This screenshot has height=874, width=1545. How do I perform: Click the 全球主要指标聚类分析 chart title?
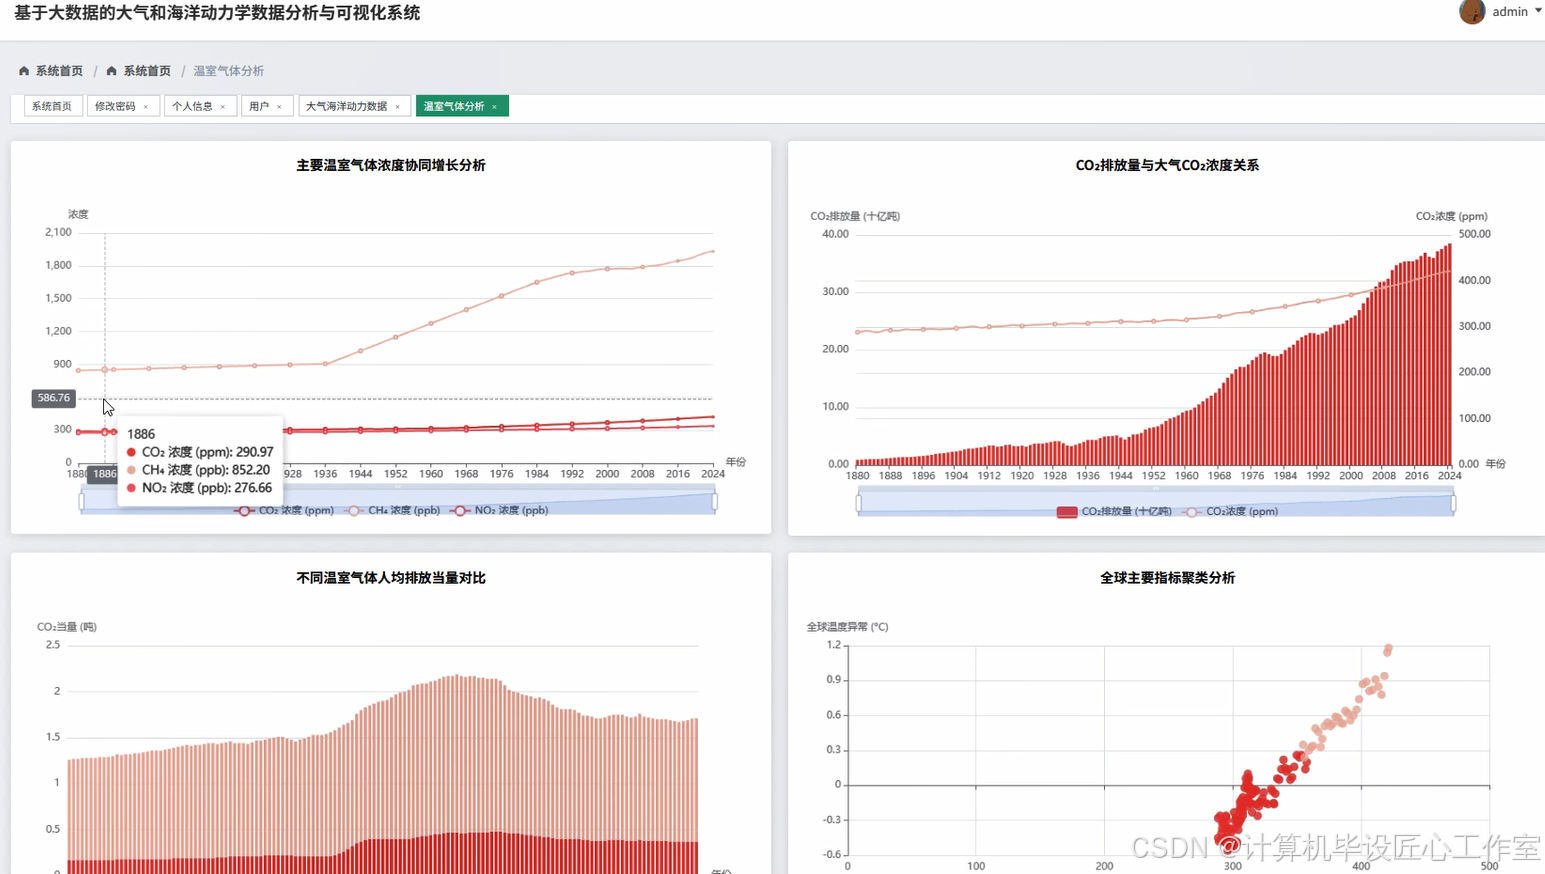1167,578
